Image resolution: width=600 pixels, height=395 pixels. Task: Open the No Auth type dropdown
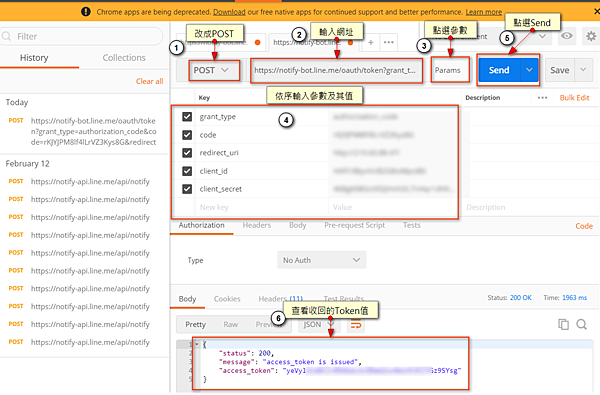click(x=321, y=260)
